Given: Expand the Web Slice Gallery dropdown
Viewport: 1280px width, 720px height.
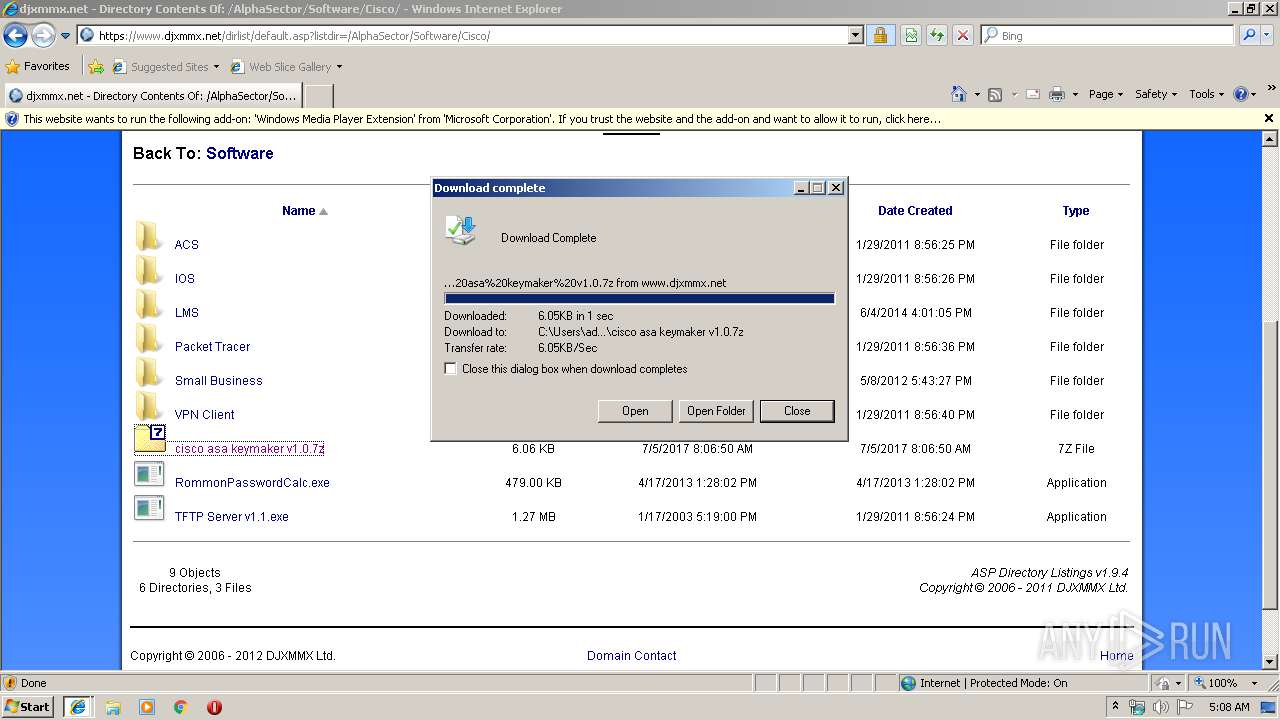Looking at the screenshot, I should pos(339,67).
